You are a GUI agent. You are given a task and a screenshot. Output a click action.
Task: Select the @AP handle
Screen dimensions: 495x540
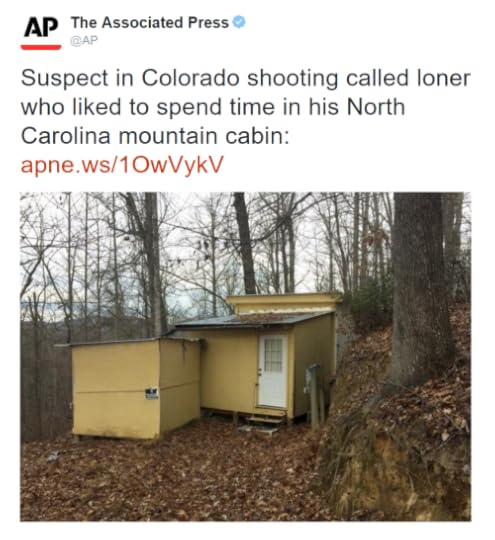[x=84, y=41]
